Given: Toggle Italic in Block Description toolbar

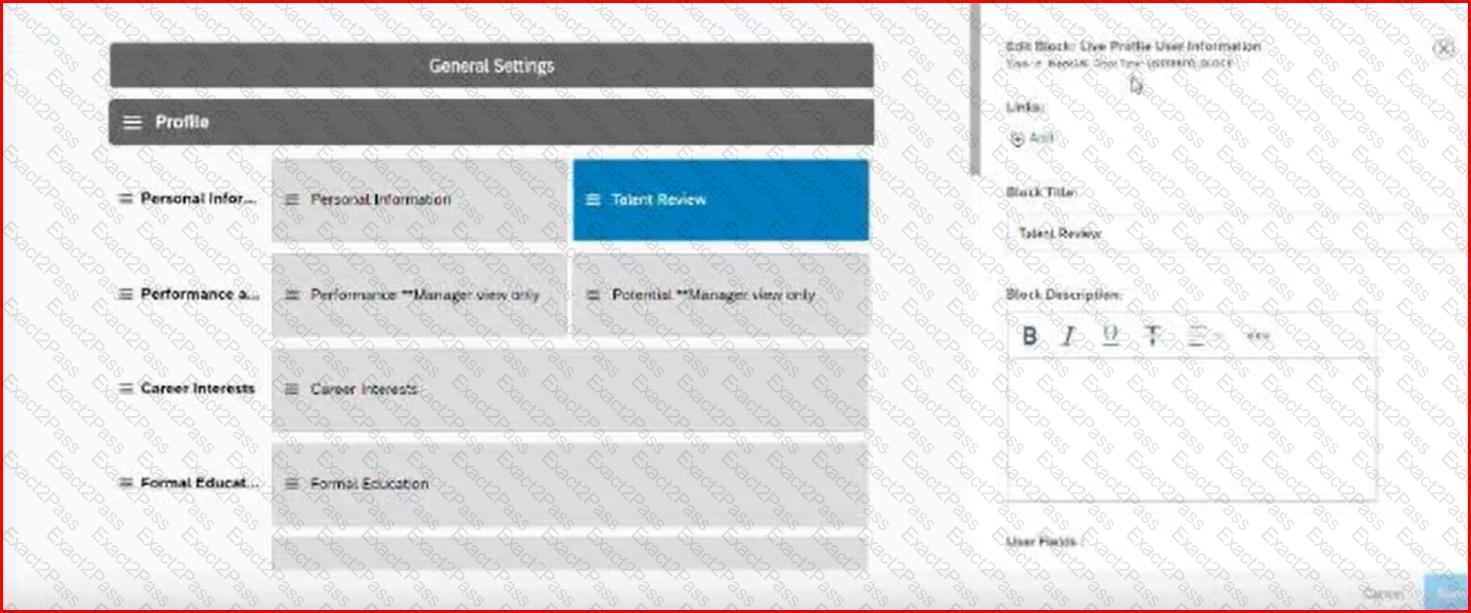Looking at the screenshot, I should tap(1068, 337).
